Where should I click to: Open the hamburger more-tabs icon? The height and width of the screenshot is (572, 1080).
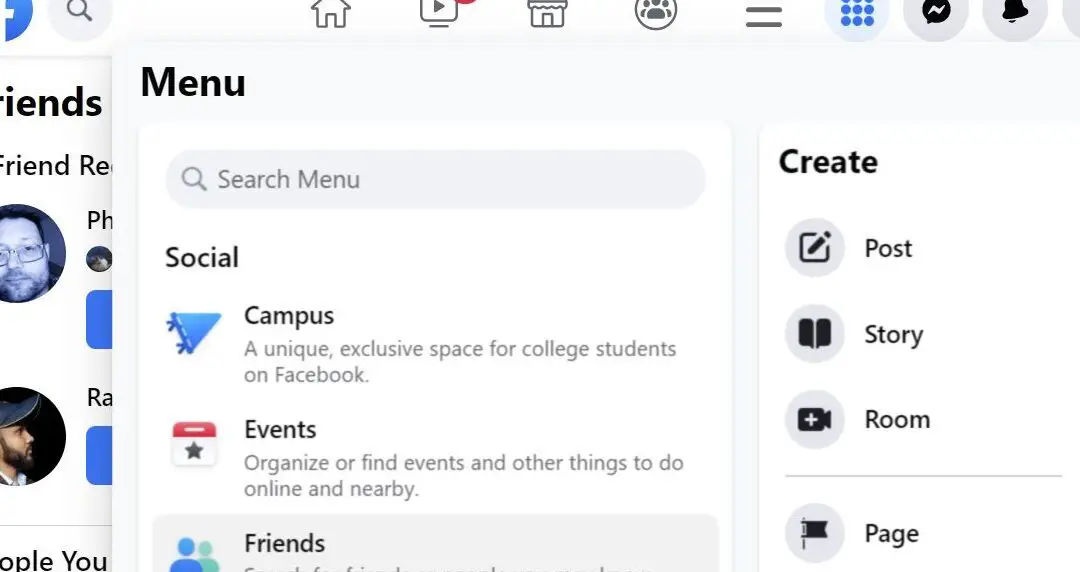coord(764,17)
